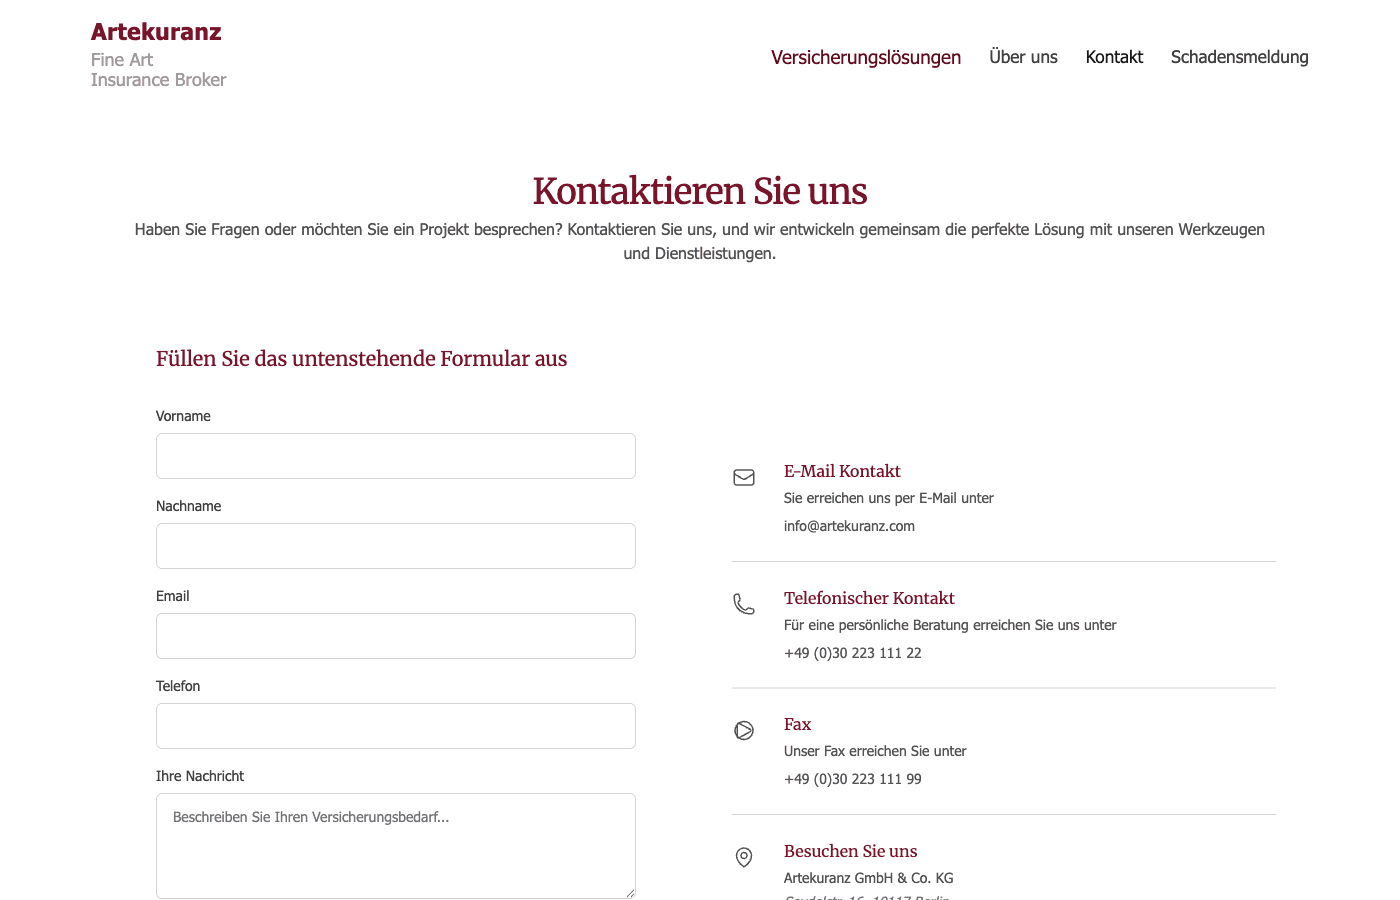Focus the Email input field
1400x900 pixels.
395,636
